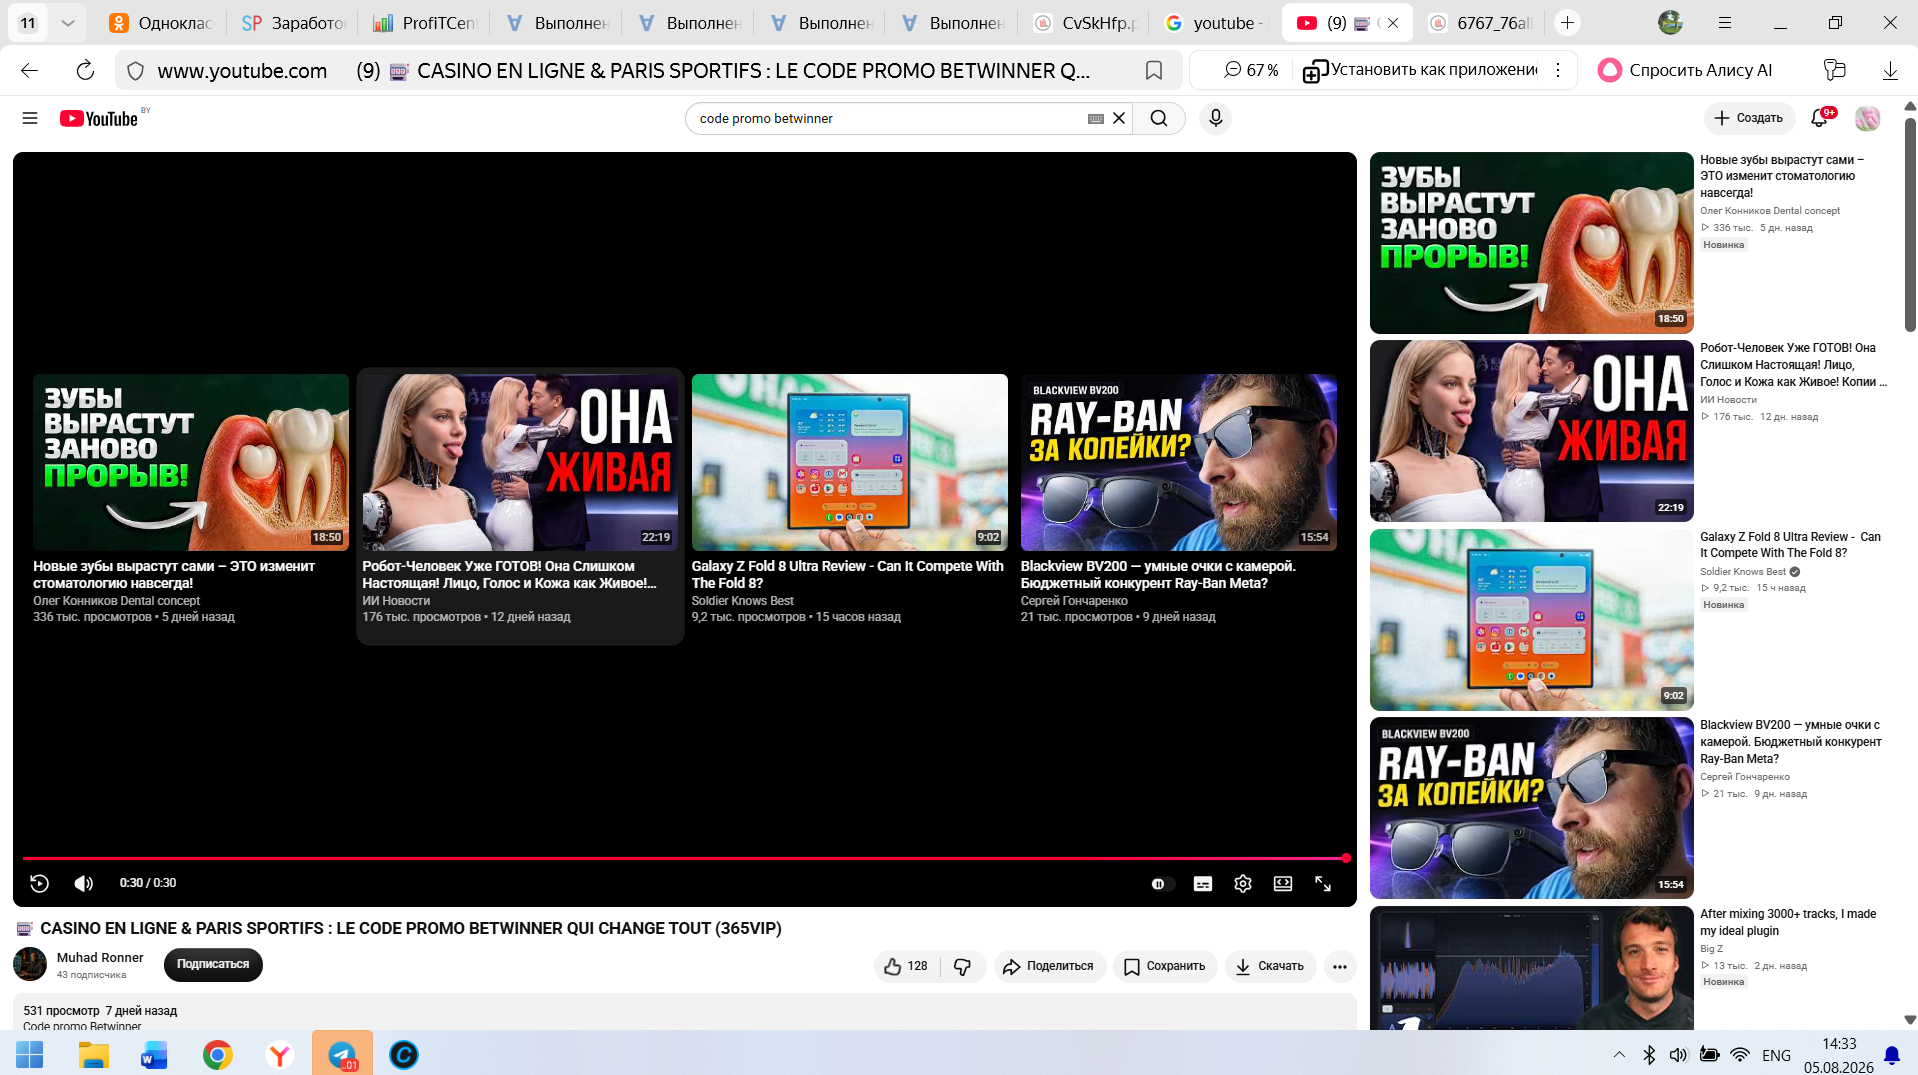Open a new browser tab
The image size is (1918, 1075).
coord(1567,23)
